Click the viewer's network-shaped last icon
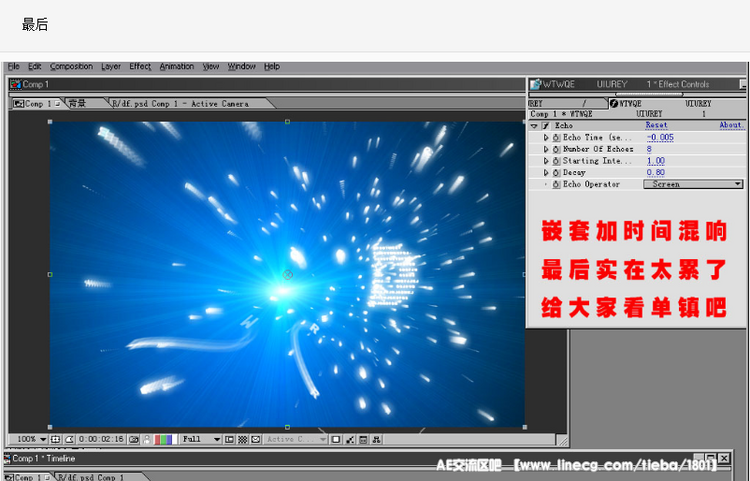The height and width of the screenshot is (481, 750). click(377, 439)
